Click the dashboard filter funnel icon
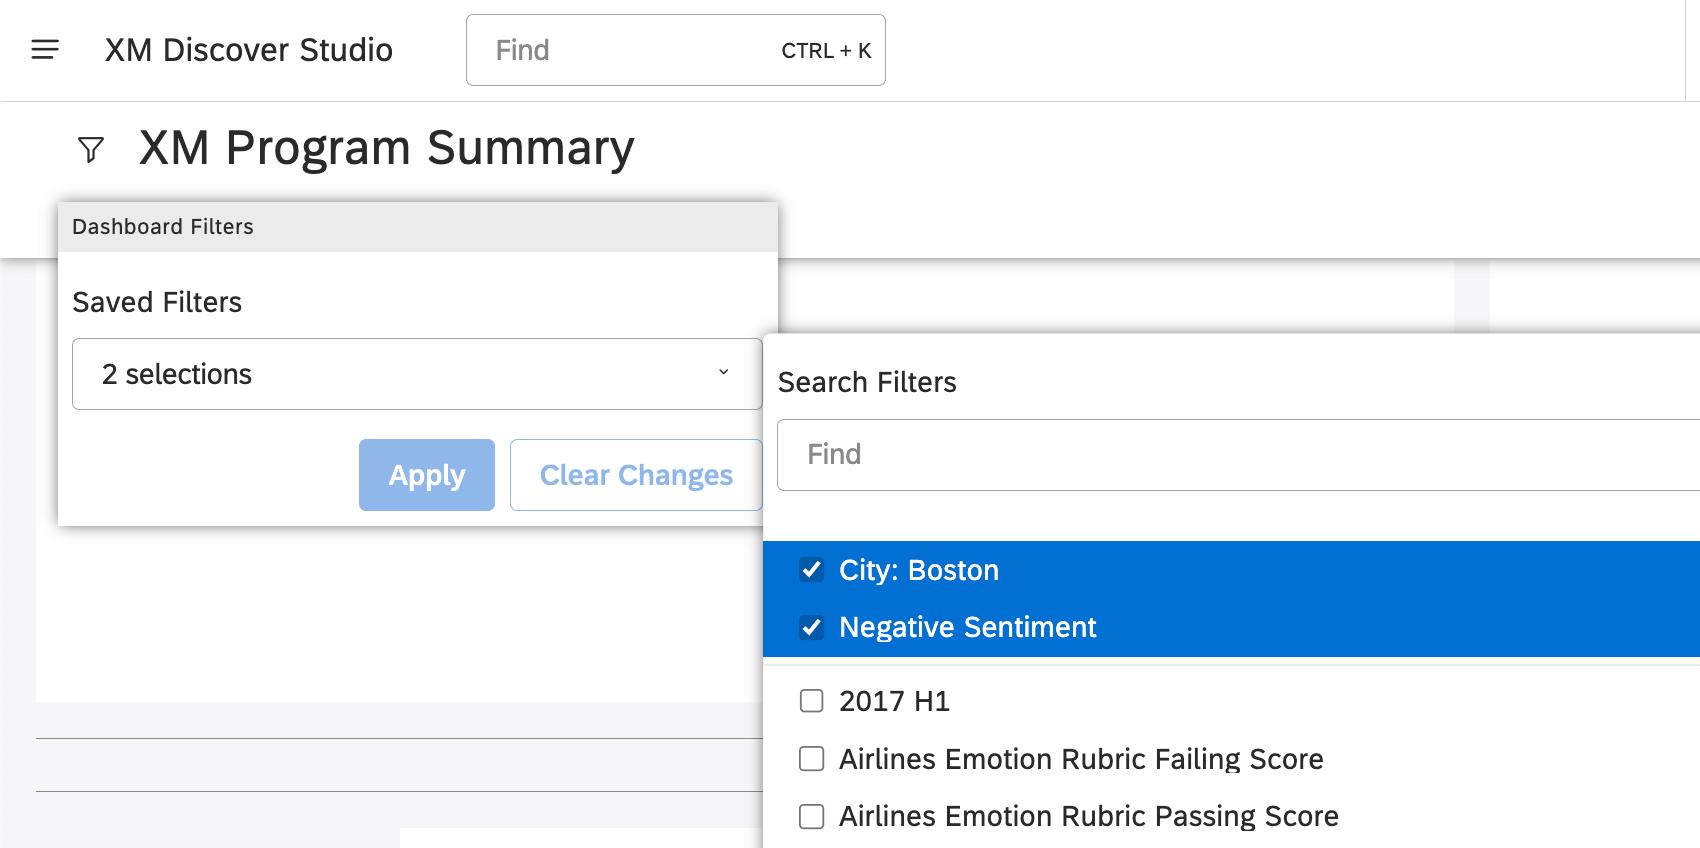Image resolution: width=1700 pixels, height=848 pixels. coord(91,150)
